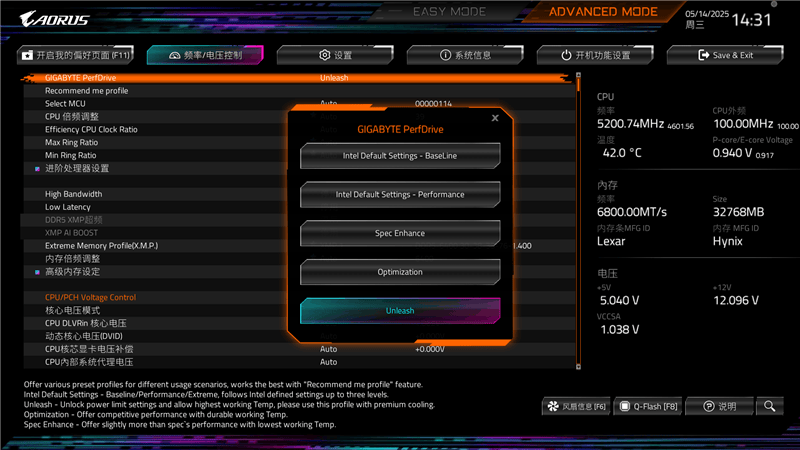Click the magnifier search icon
Viewport: 800px width, 450px height.
click(770, 406)
